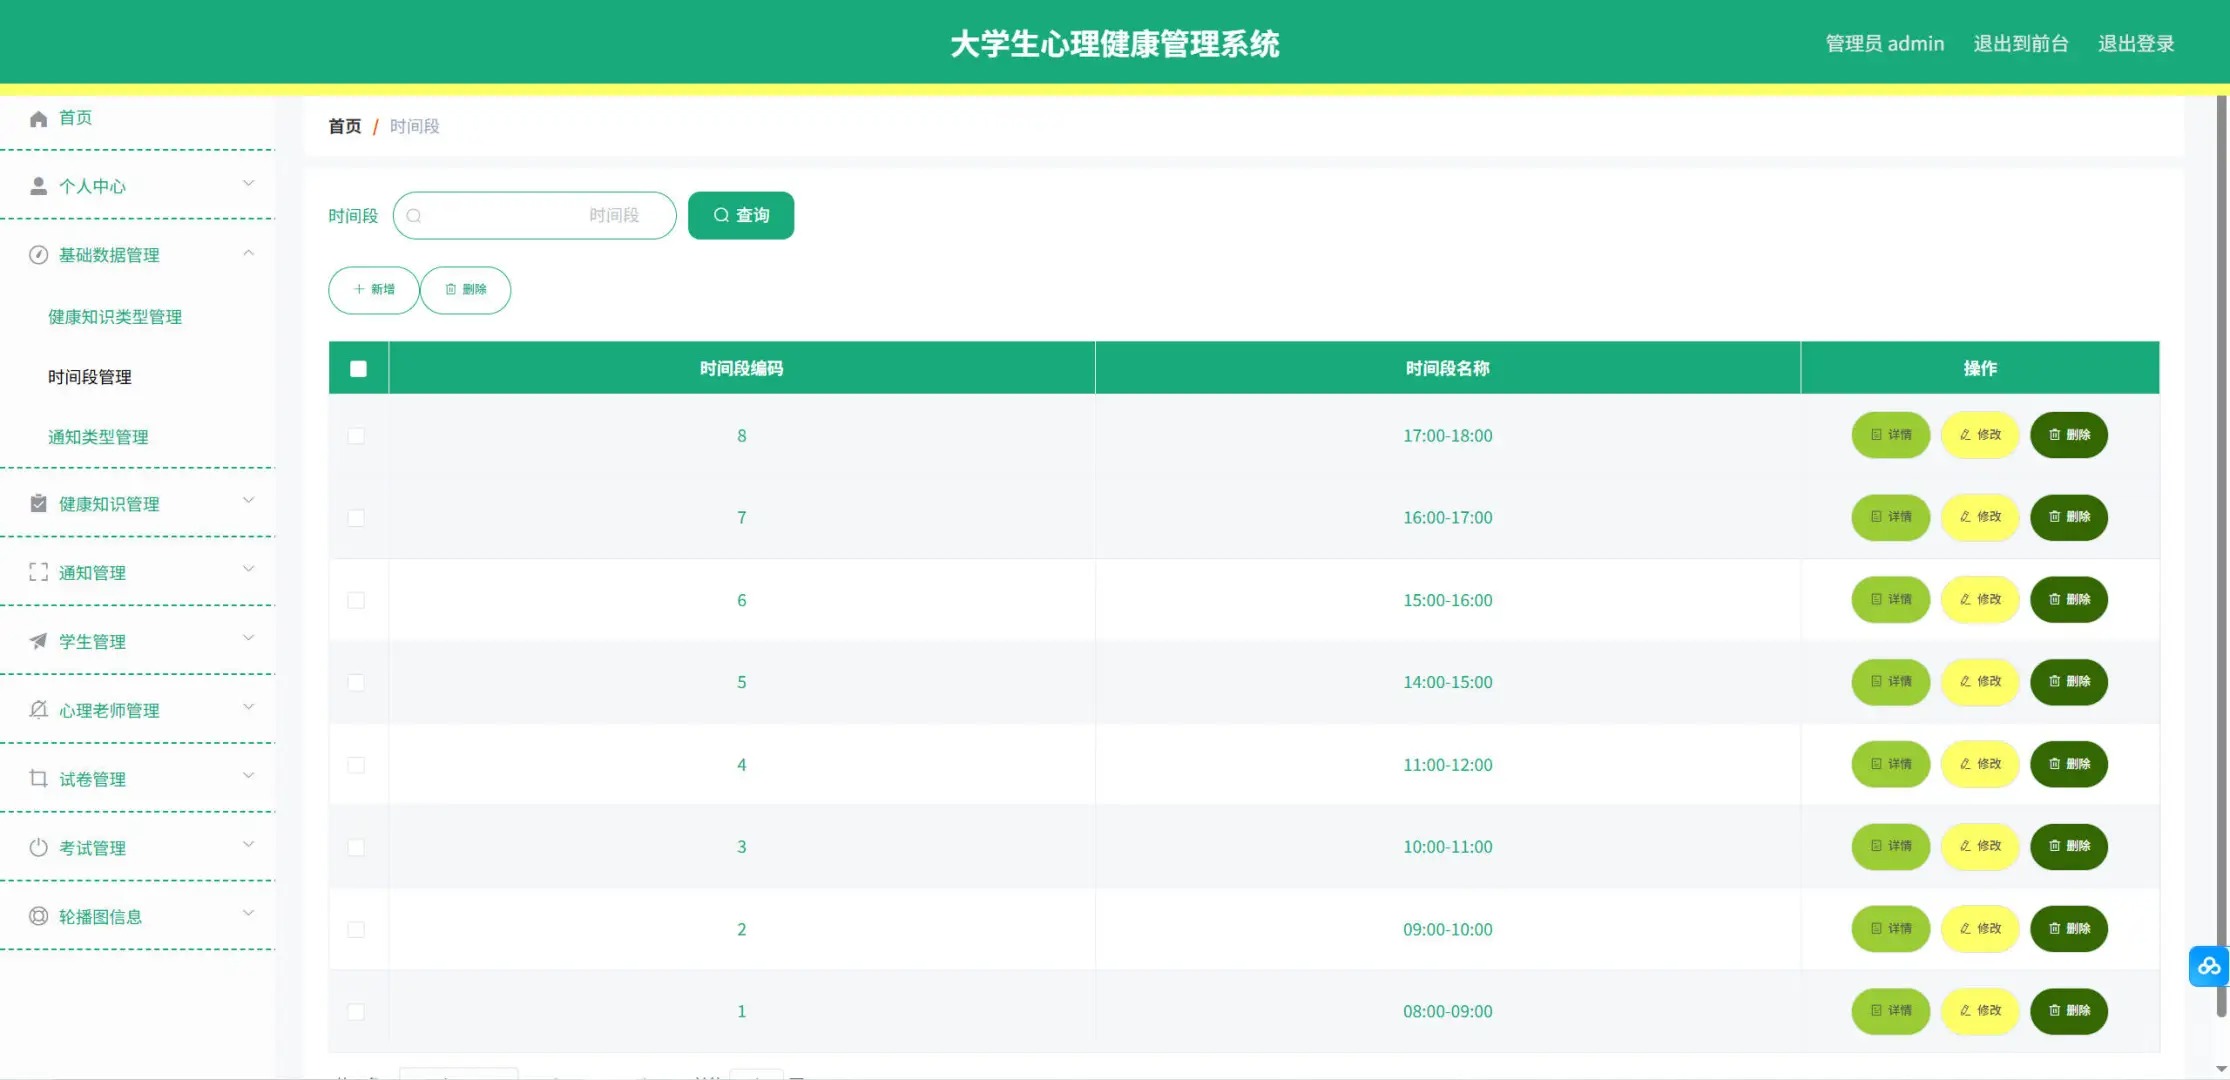Screen dimensions: 2230x1080
Task: Tick the checkbox for row 14:00-15:00
Action: [356, 682]
